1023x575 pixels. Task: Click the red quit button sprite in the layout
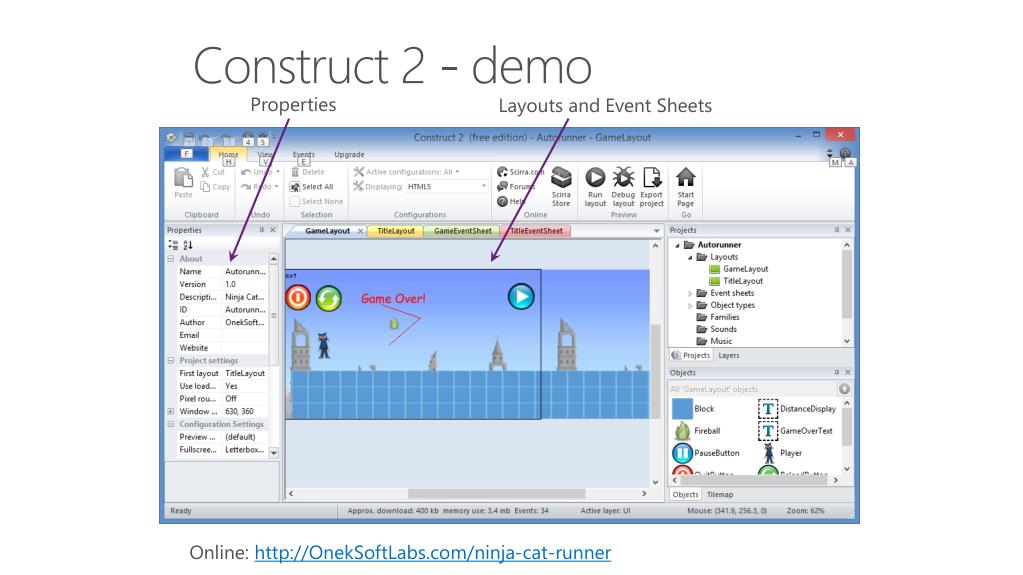(x=298, y=298)
